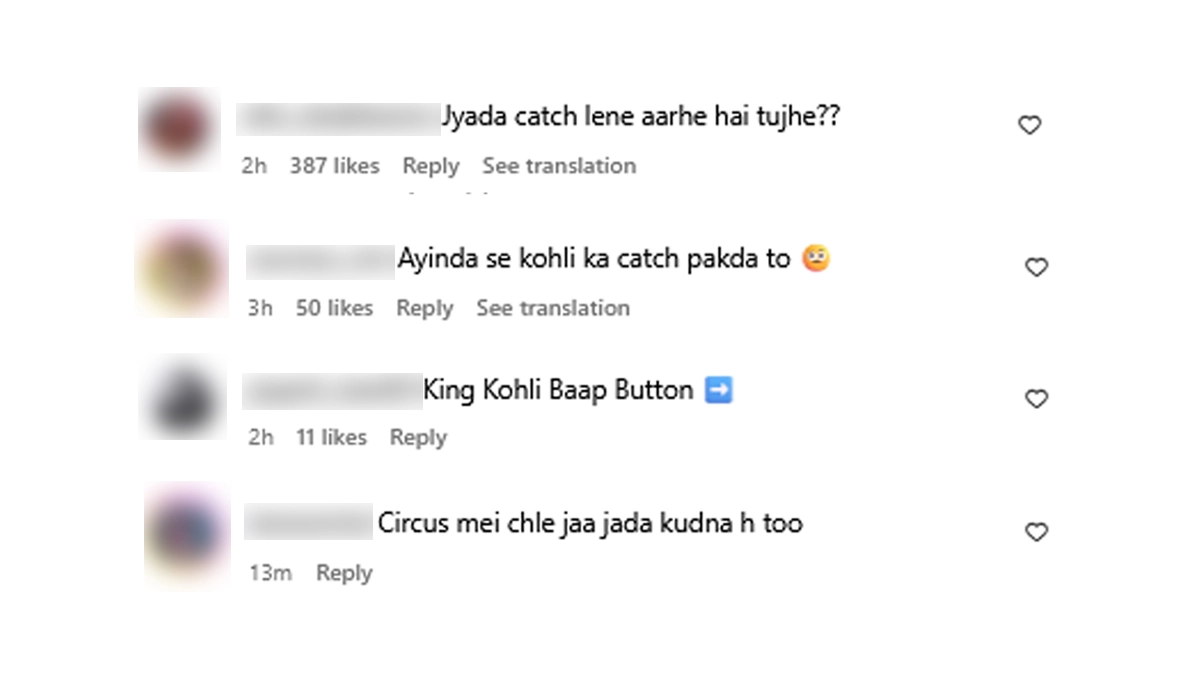Open username before 'King Kohli Baap Button'
The image size is (1200, 675).
coord(333,391)
